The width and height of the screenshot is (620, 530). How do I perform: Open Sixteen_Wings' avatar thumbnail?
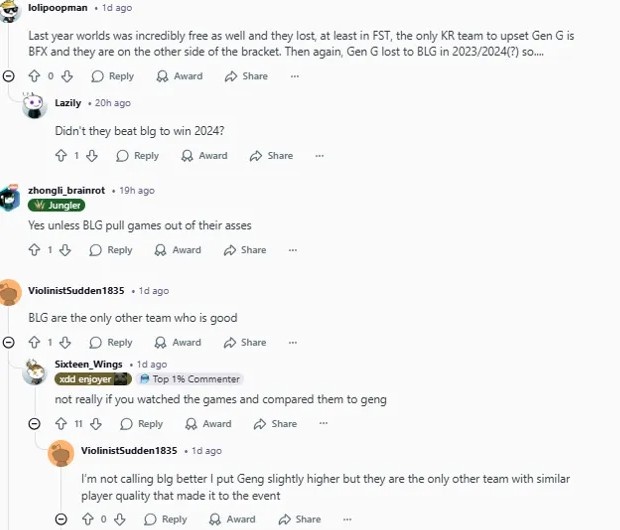point(34,373)
